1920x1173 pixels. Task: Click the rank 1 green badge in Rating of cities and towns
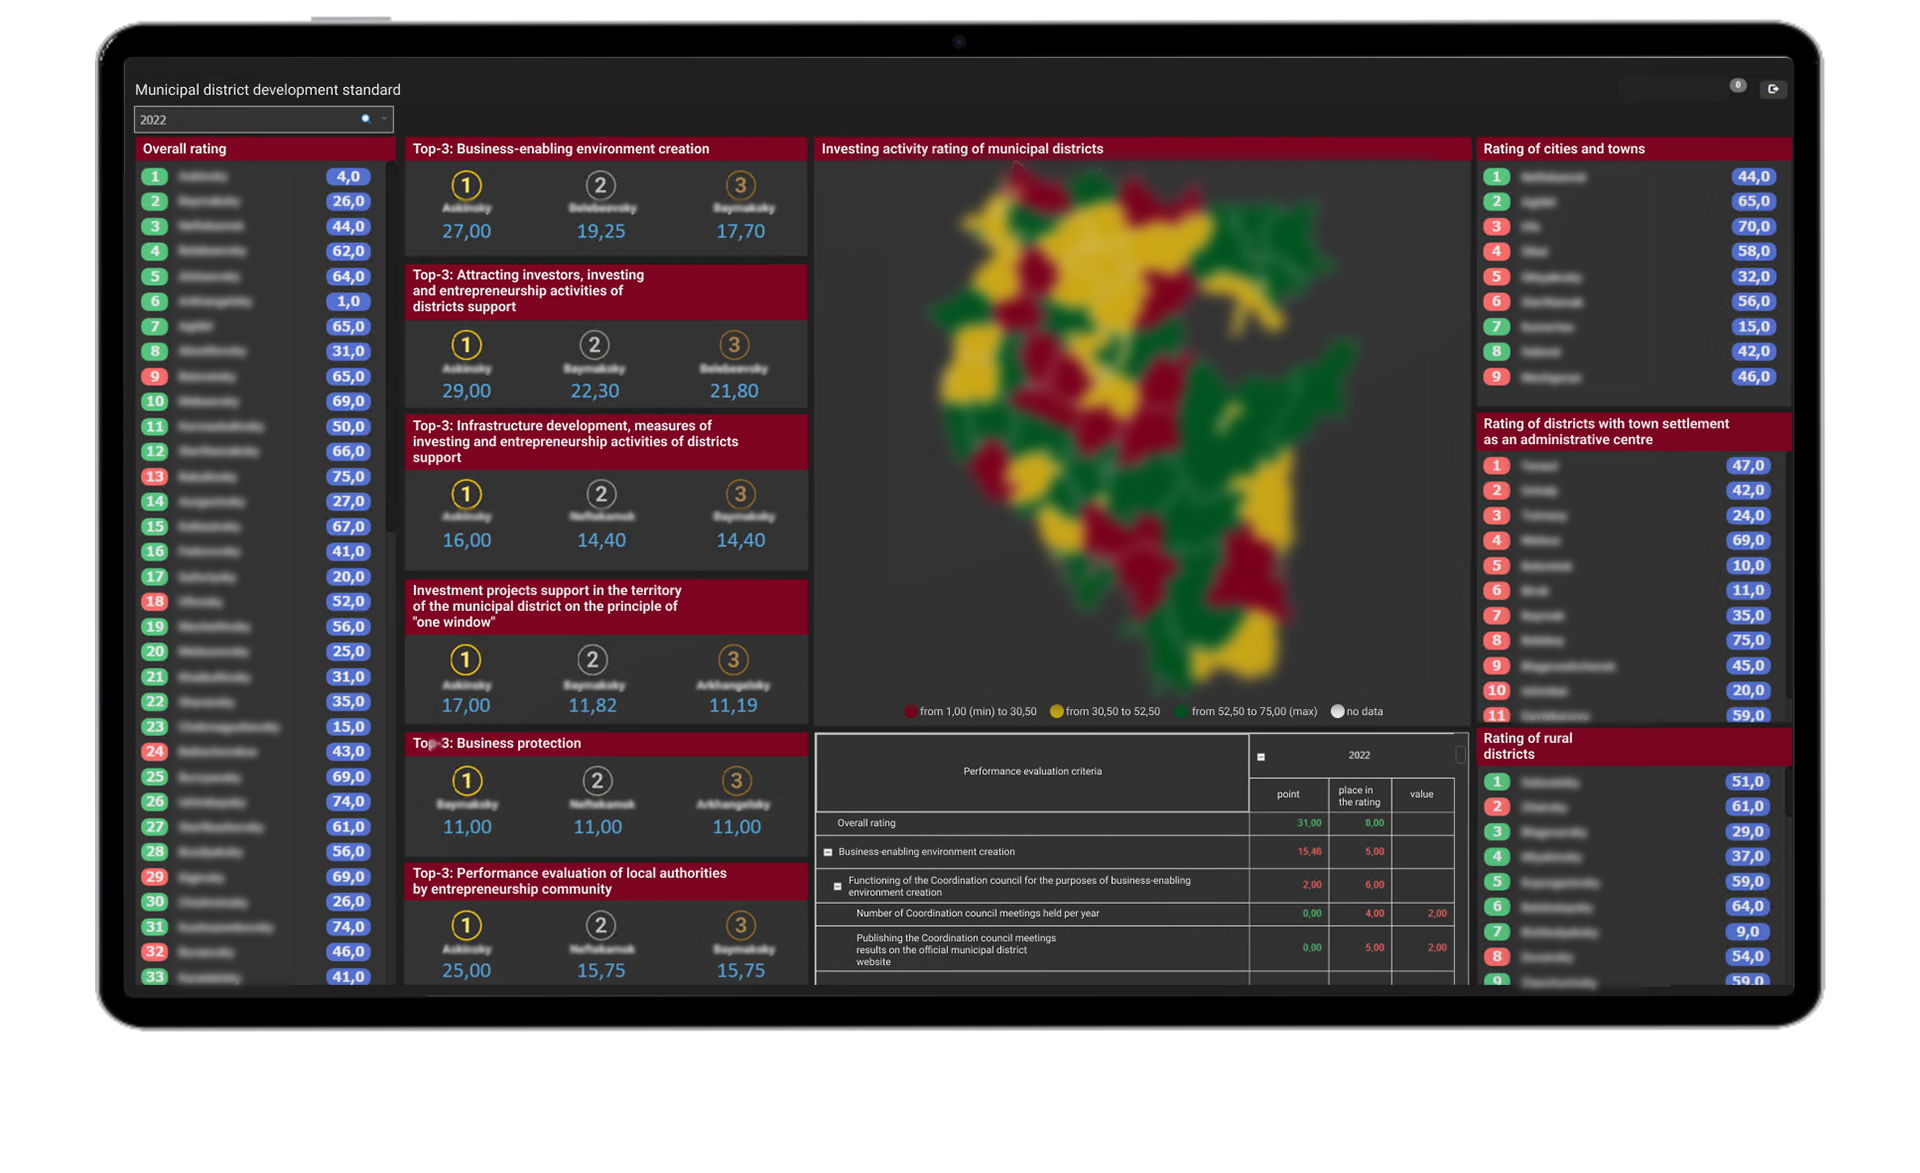pyautogui.click(x=1496, y=177)
